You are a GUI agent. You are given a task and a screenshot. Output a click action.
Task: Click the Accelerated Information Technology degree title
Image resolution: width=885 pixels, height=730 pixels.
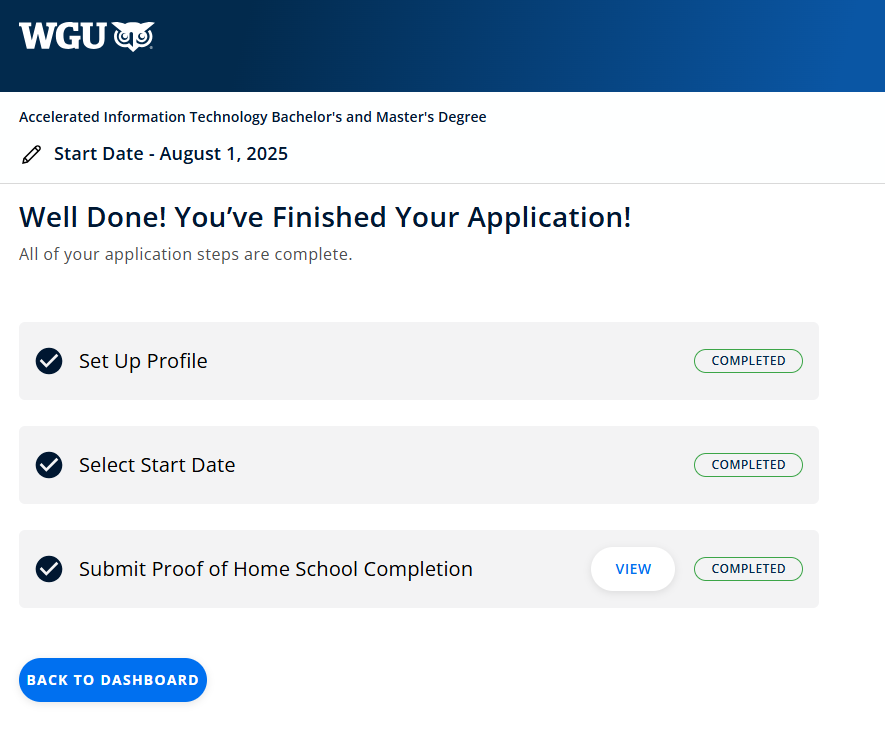pyautogui.click(x=252, y=117)
